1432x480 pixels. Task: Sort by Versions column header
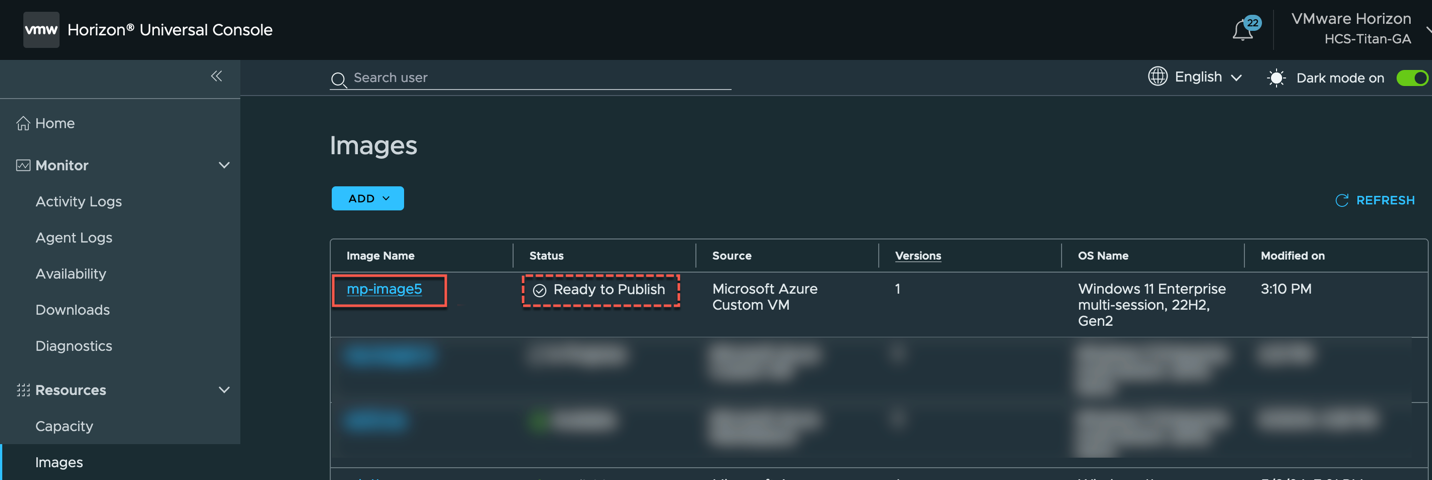(917, 256)
